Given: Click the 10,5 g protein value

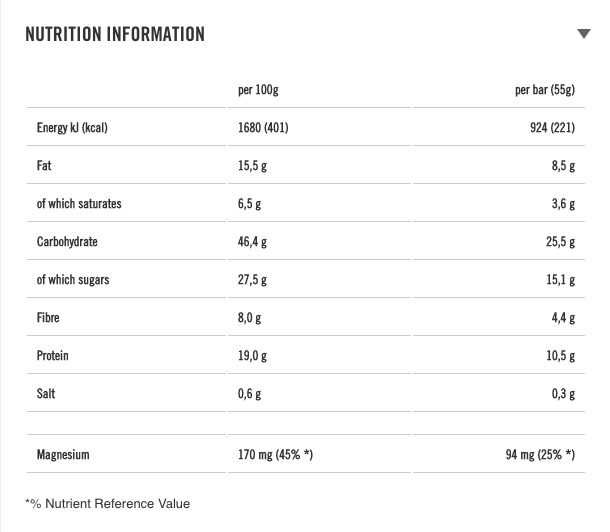Looking at the screenshot, I should [x=560, y=356].
